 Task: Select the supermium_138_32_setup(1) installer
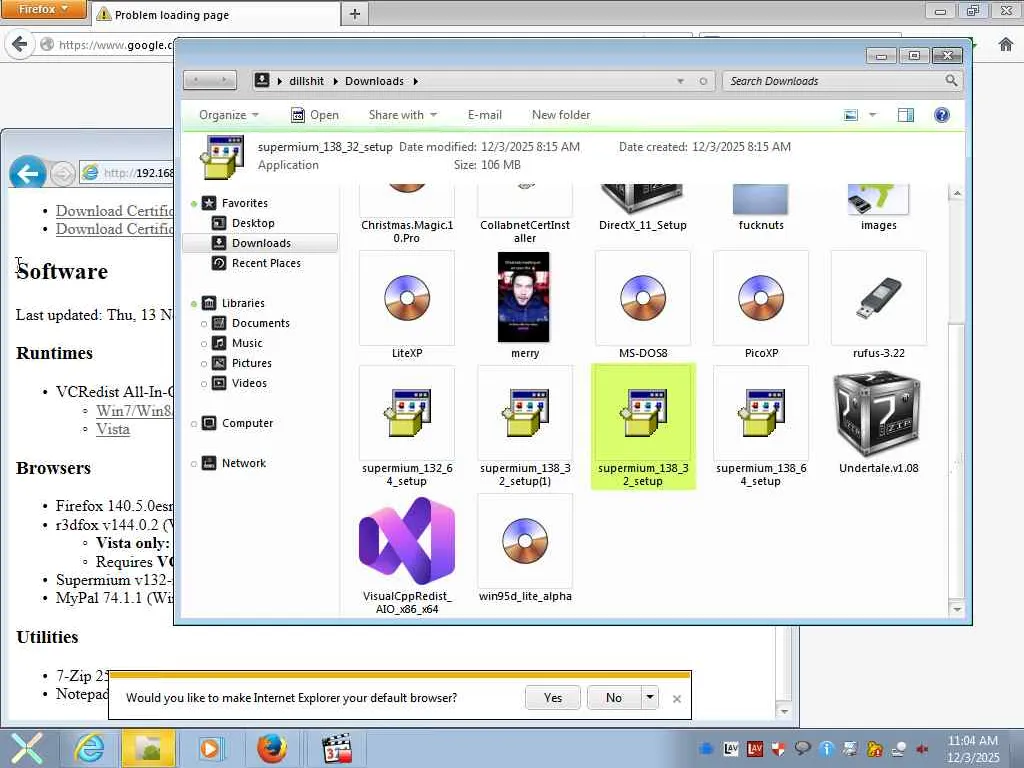[x=524, y=427]
